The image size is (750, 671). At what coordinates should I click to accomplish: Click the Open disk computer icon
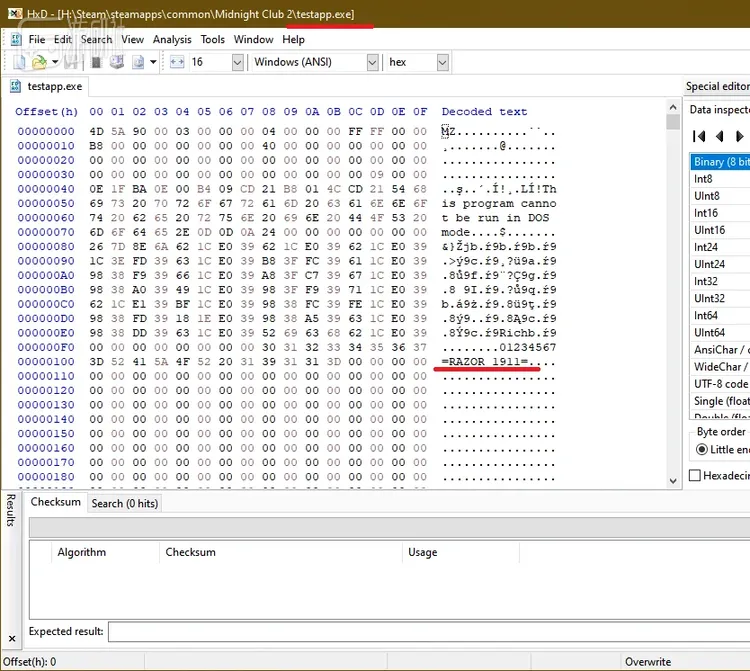pyautogui.click(x=117, y=62)
